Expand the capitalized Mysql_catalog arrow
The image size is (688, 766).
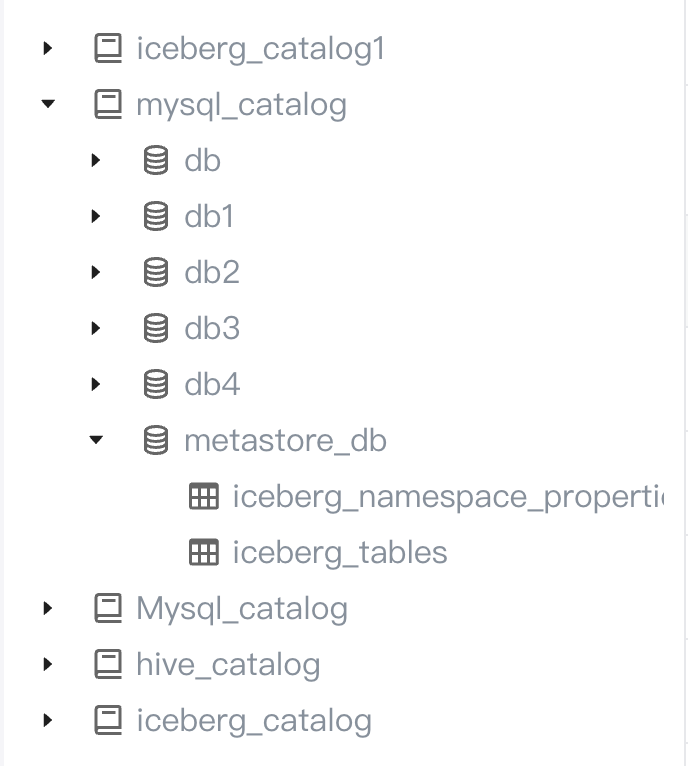click(x=48, y=608)
